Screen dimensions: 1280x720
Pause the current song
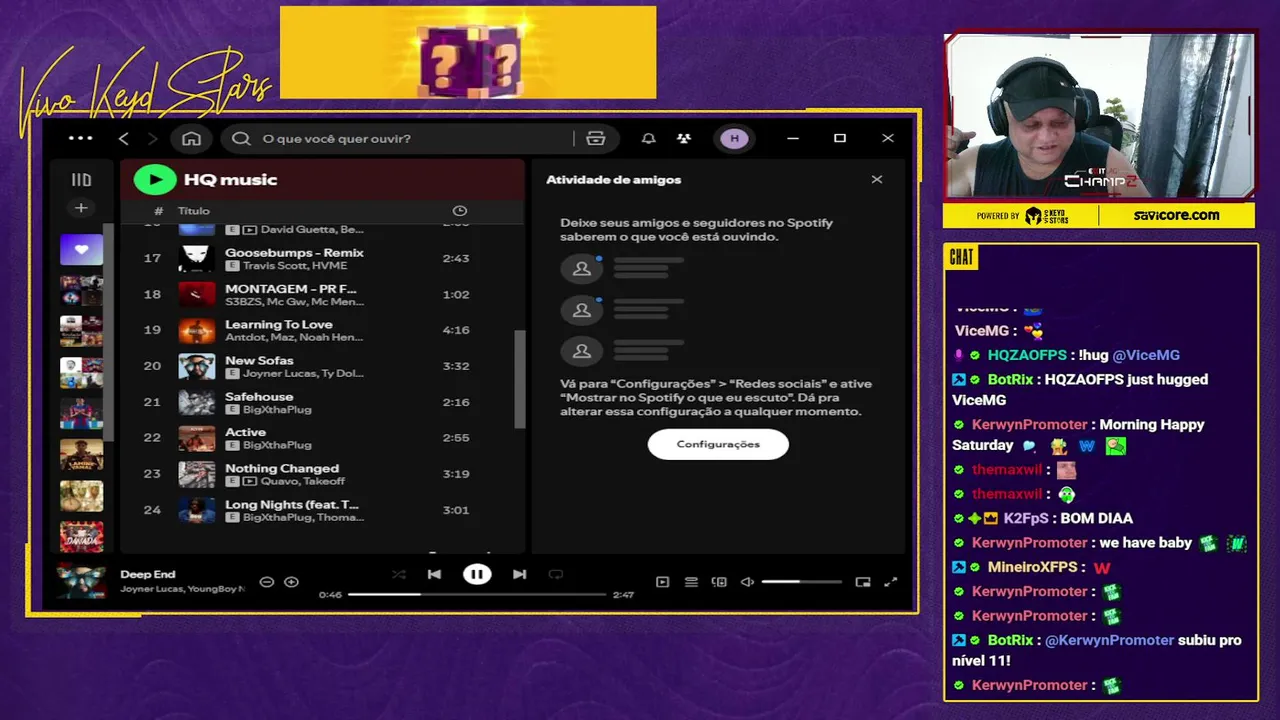(477, 574)
